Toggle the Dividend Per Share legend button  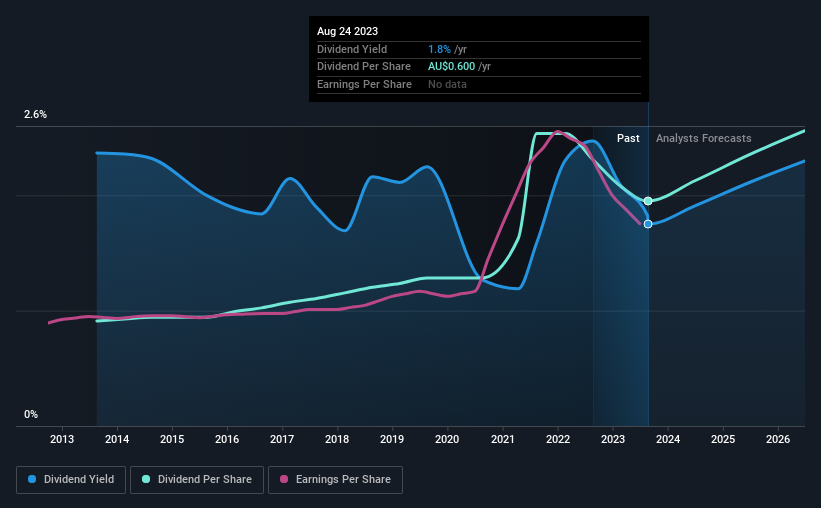tap(197, 480)
